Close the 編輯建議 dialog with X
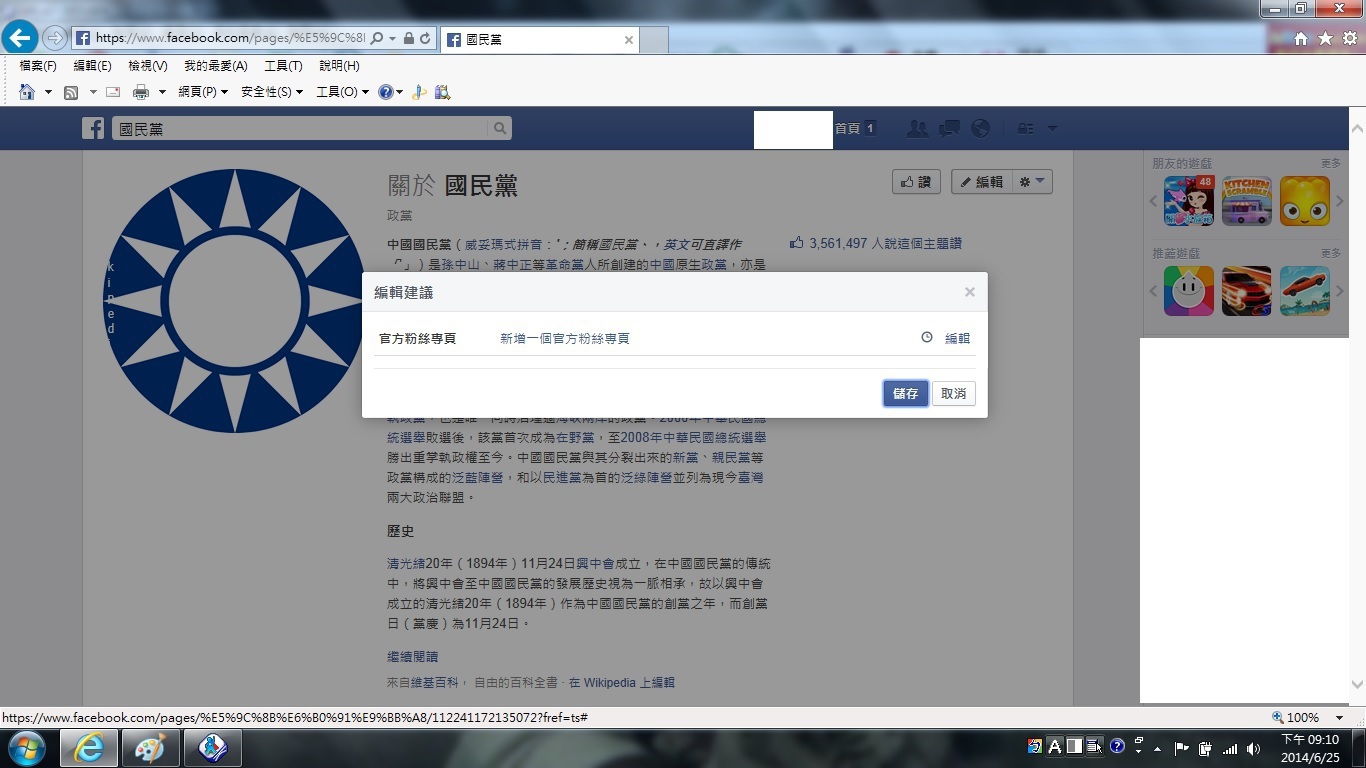The height and width of the screenshot is (768, 1366). (969, 292)
